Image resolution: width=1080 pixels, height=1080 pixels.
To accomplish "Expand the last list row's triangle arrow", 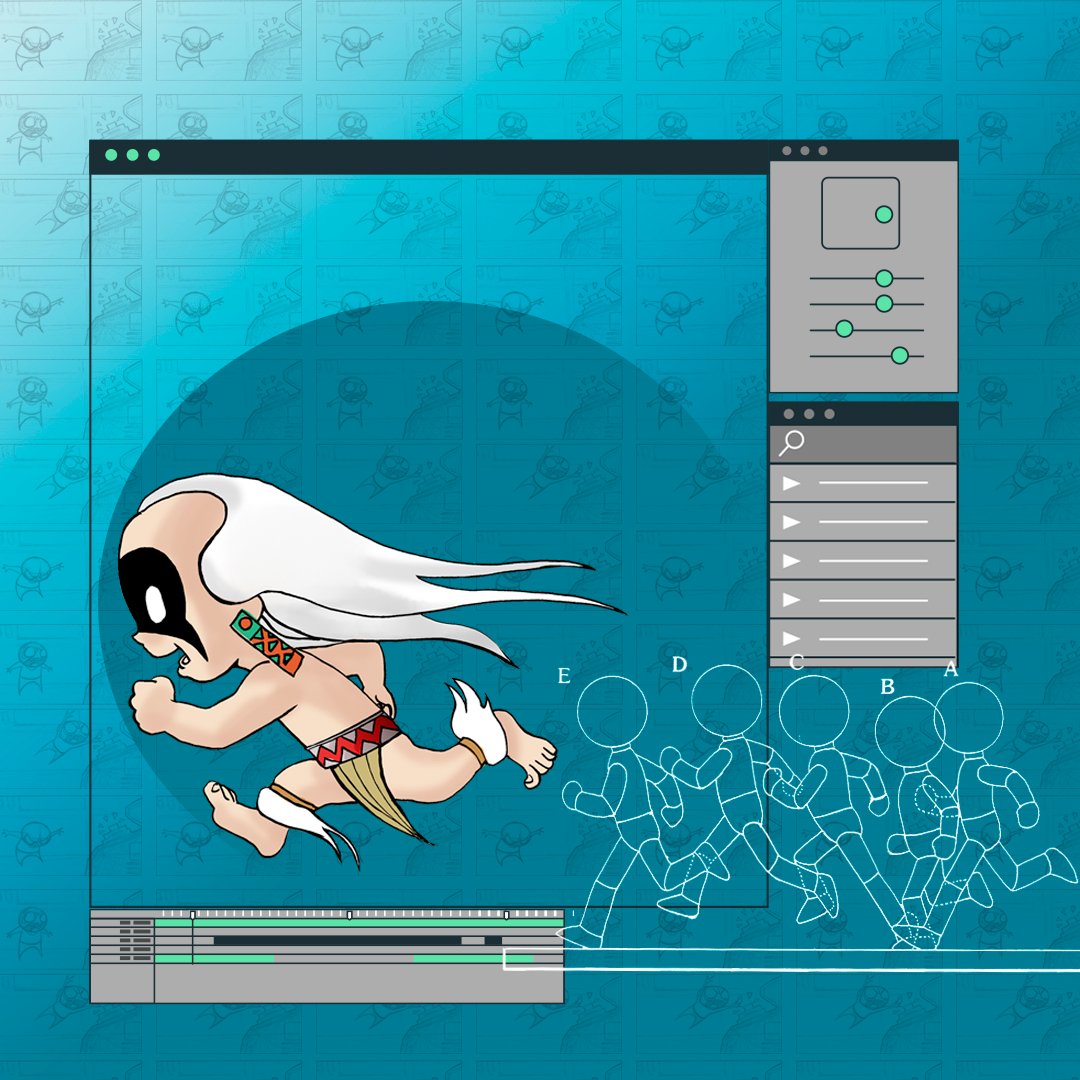I will tap(791, 638).
